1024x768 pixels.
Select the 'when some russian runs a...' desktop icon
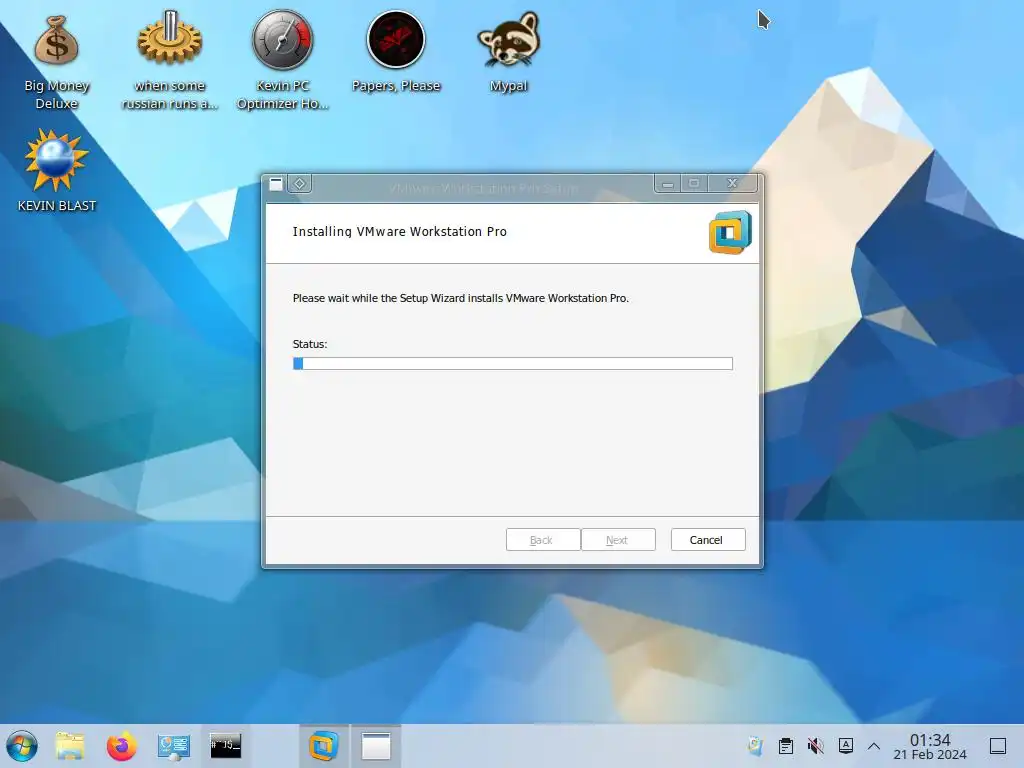170,62
